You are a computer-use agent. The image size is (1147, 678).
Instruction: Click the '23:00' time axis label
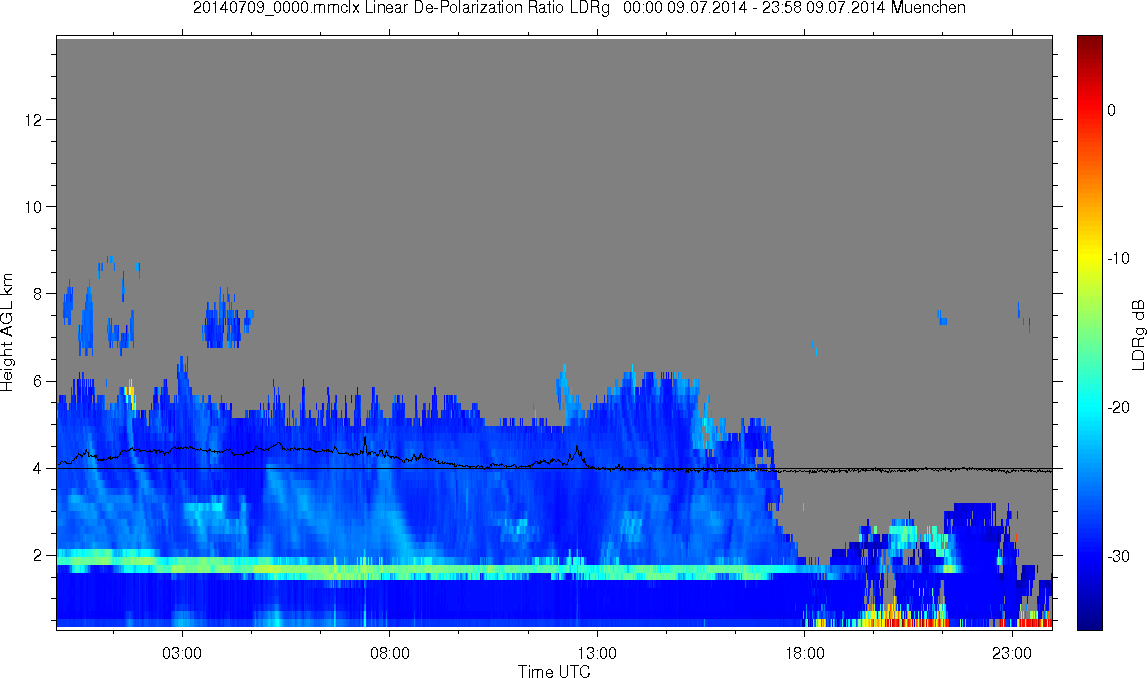[x=1012, y=654]
